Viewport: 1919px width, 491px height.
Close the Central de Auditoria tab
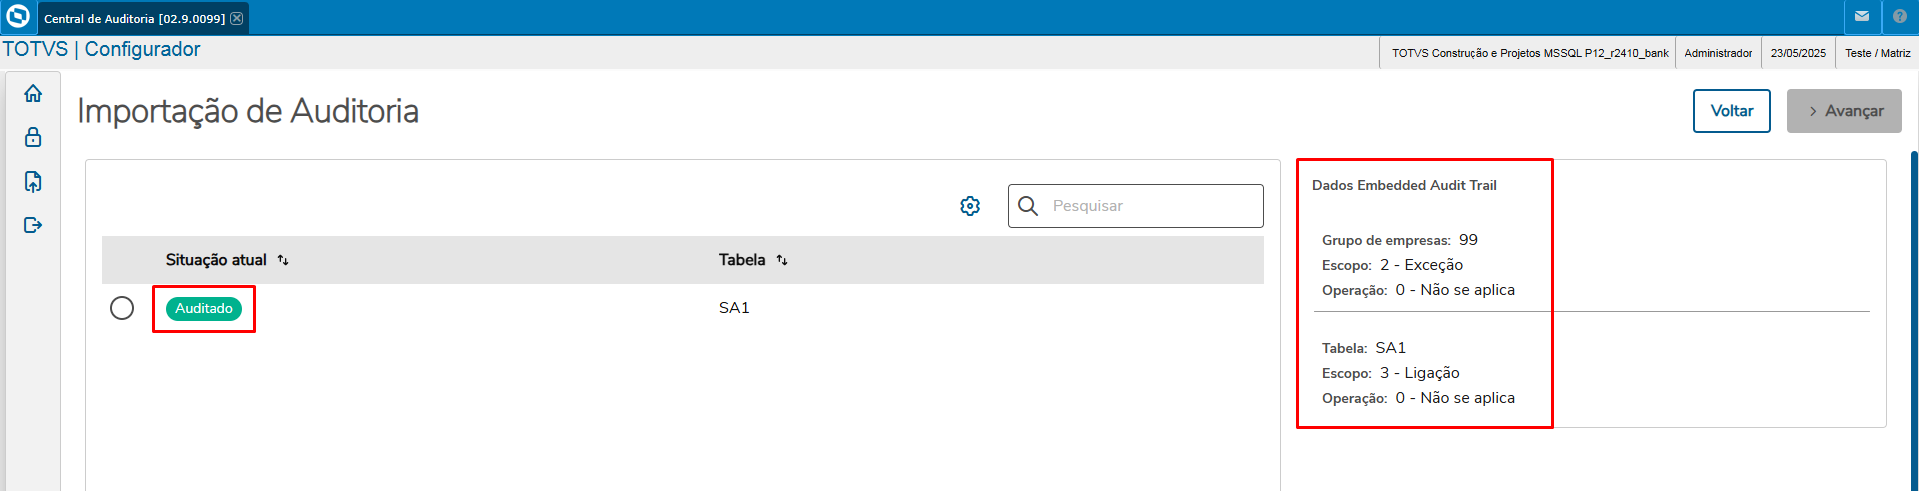(x=237, y=18)
